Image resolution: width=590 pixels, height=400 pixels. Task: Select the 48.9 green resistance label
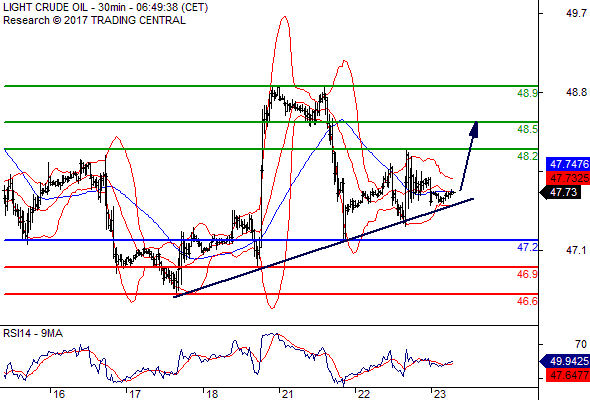(x=527, y=93)
